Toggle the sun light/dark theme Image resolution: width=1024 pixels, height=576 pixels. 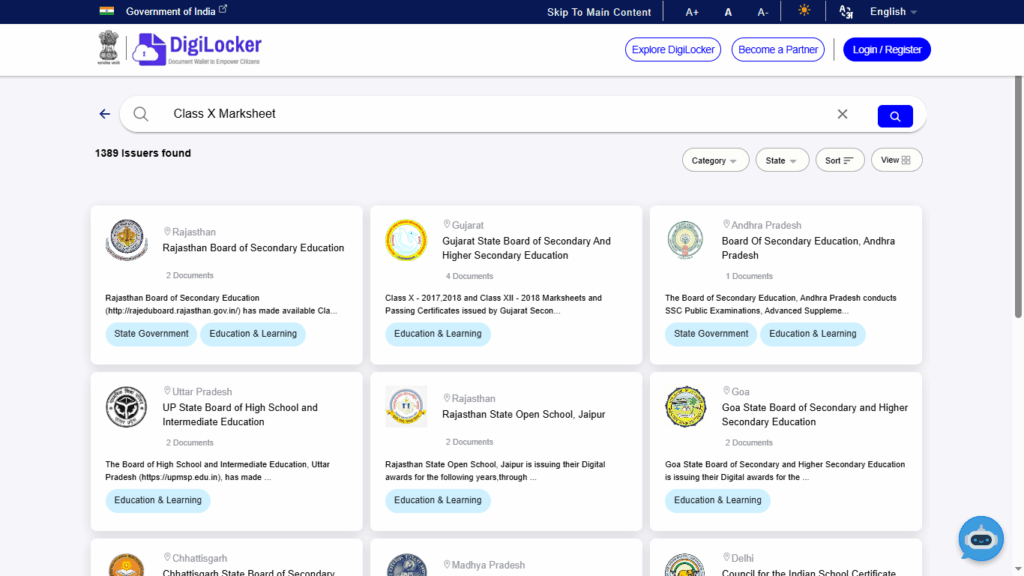[804, 10]
